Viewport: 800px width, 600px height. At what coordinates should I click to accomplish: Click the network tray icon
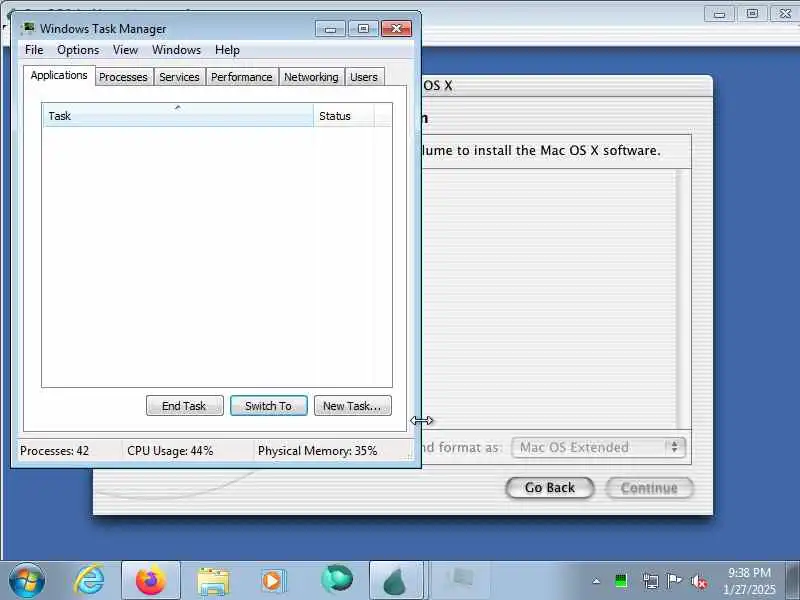click(x=651, y=581)
